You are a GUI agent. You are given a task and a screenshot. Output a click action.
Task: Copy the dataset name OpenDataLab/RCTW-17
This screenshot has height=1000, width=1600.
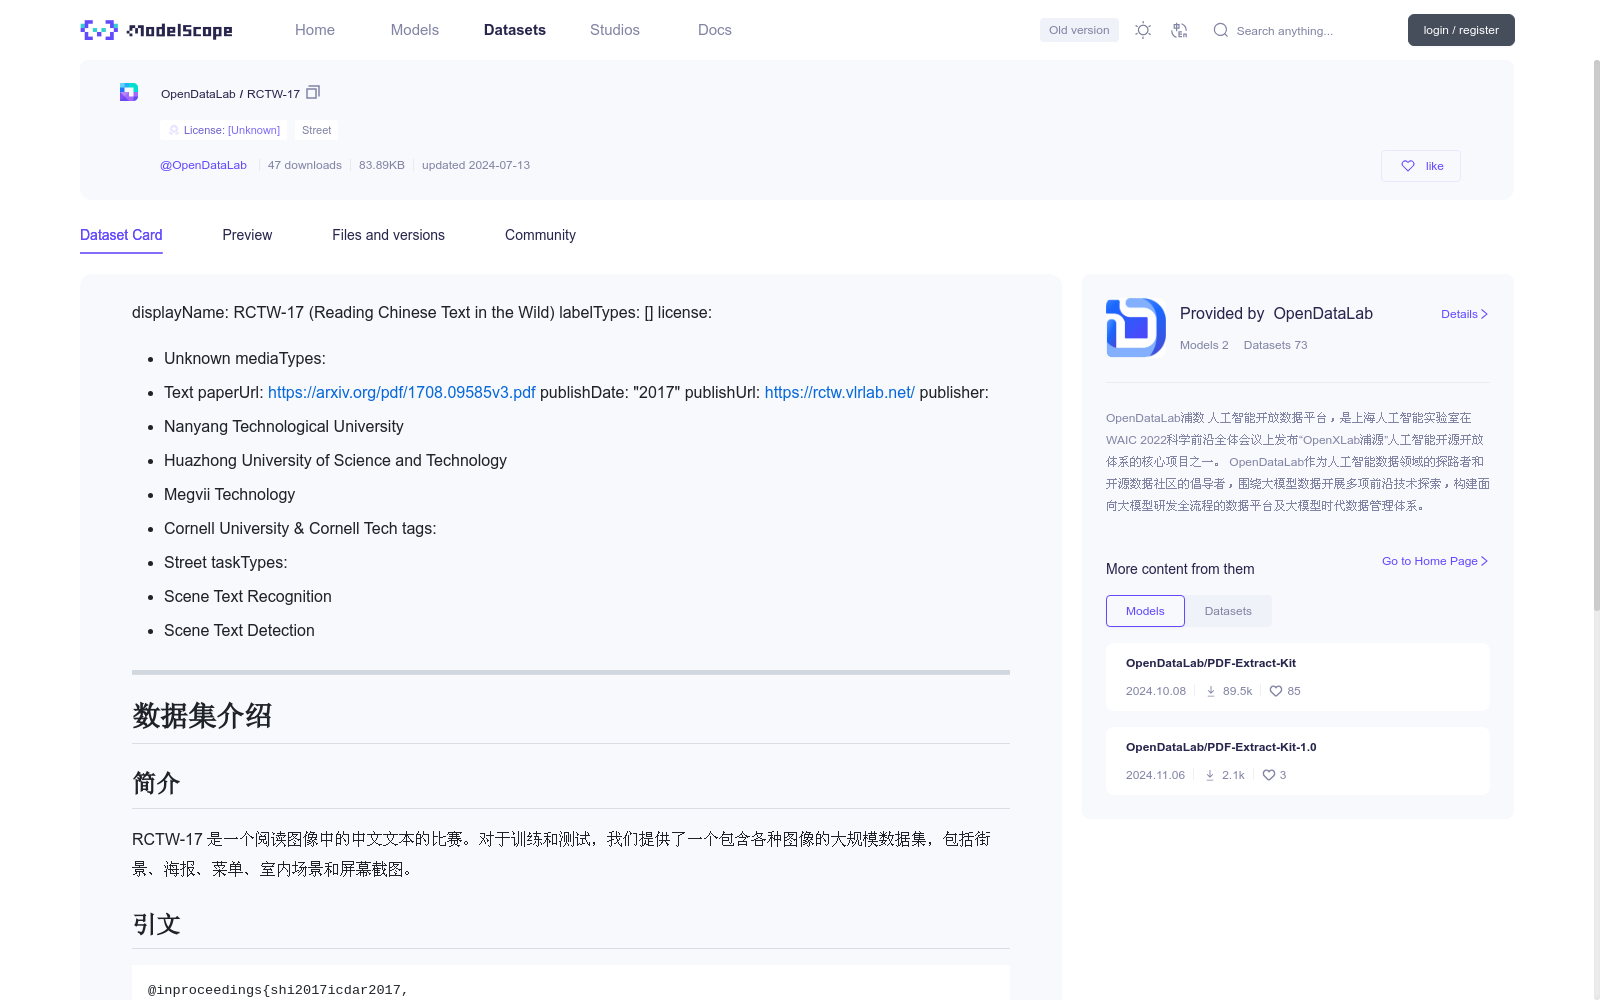tap(313, 92)
